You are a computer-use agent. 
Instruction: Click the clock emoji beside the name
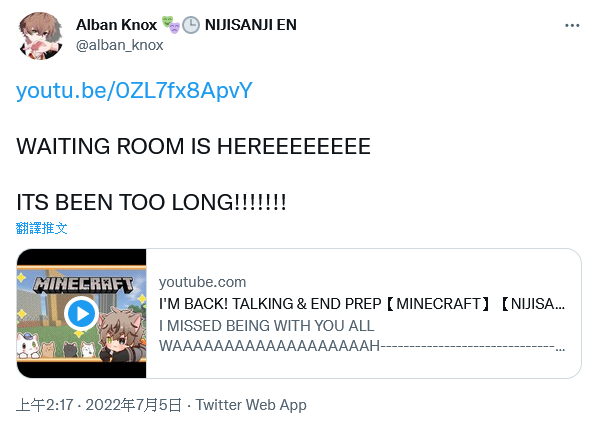(191, 25)
